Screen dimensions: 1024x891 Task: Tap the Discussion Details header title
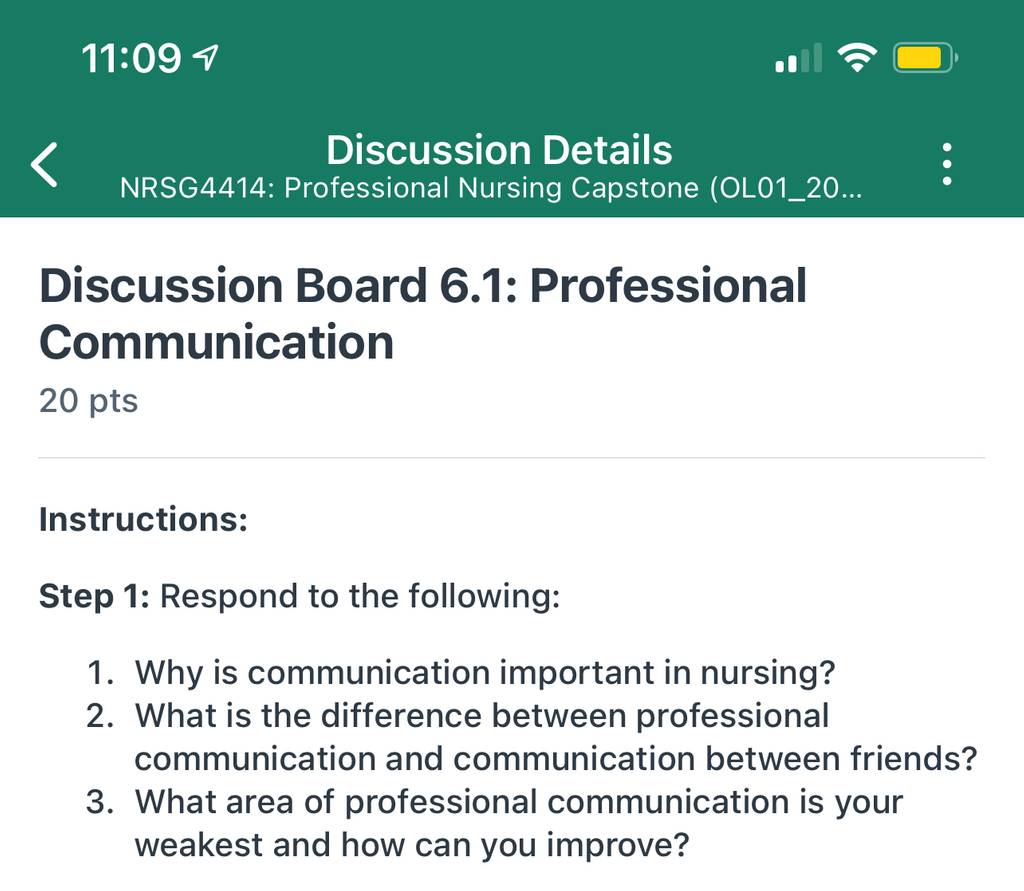499,150
